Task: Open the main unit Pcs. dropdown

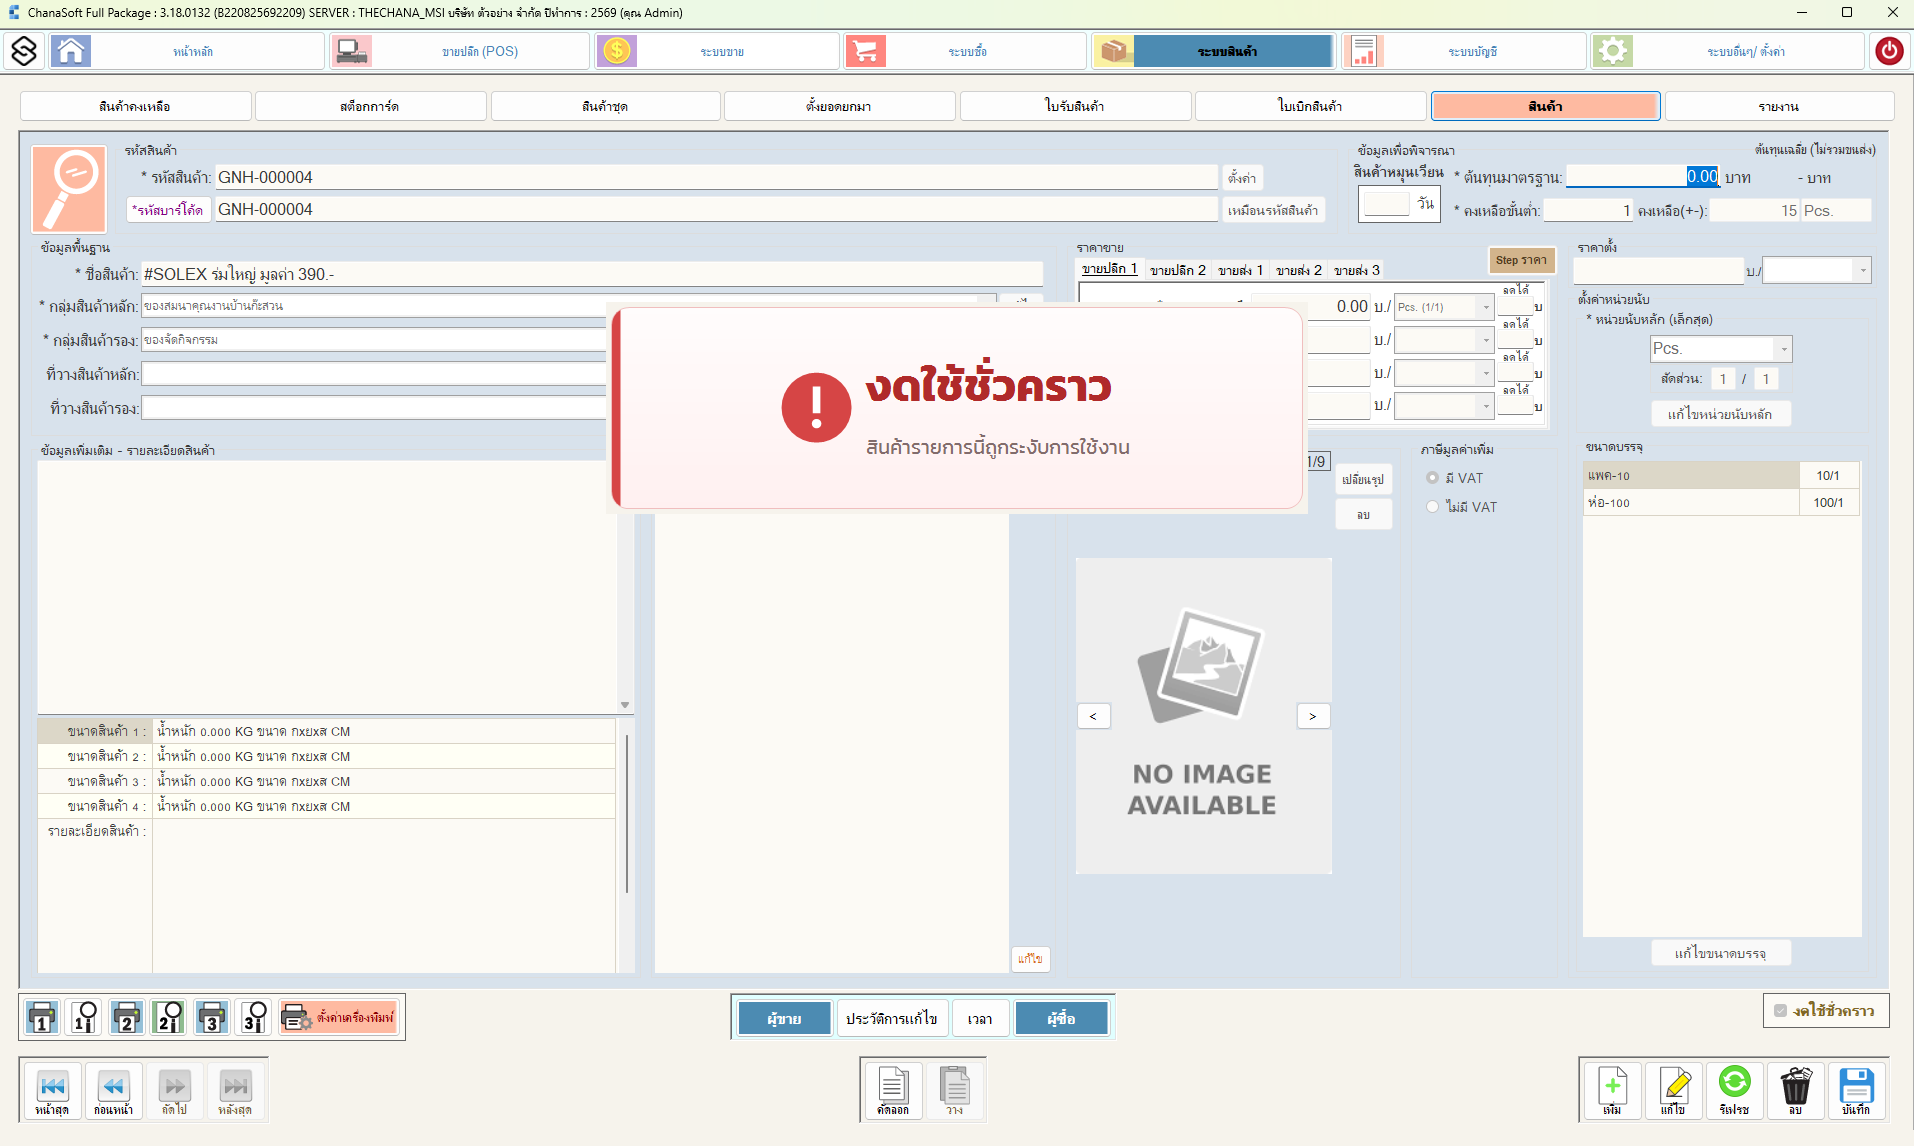Action: tap(1783, 349)
